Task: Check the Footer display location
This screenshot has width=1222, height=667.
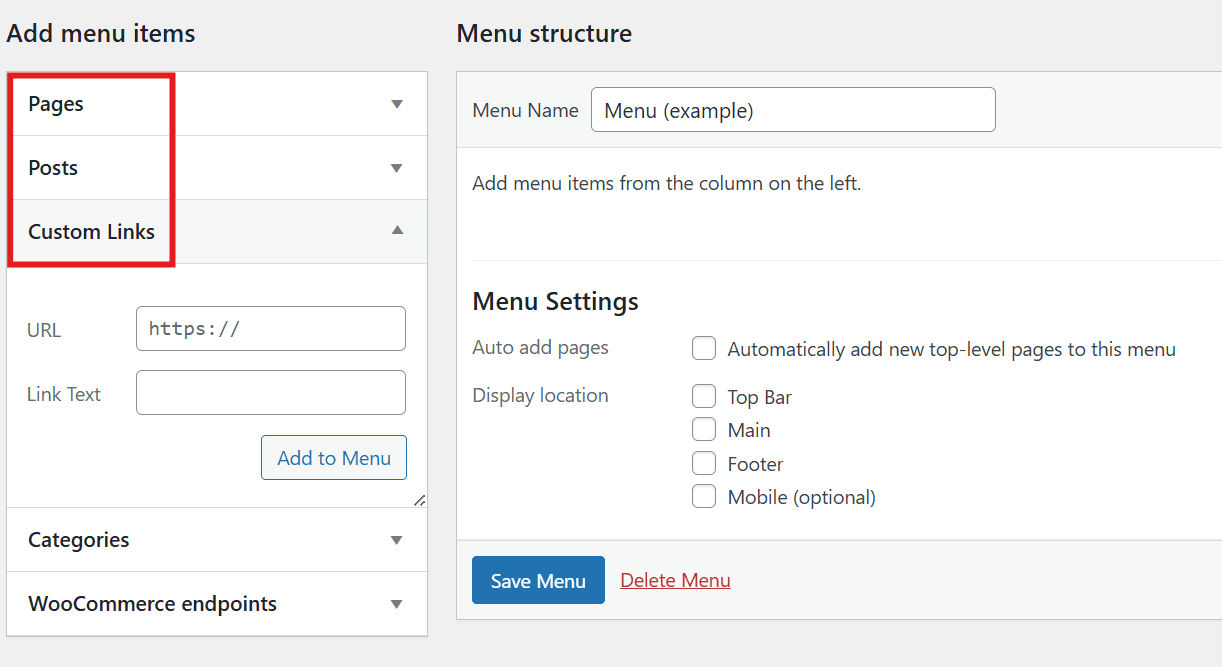Action: (x=704, y=462)
